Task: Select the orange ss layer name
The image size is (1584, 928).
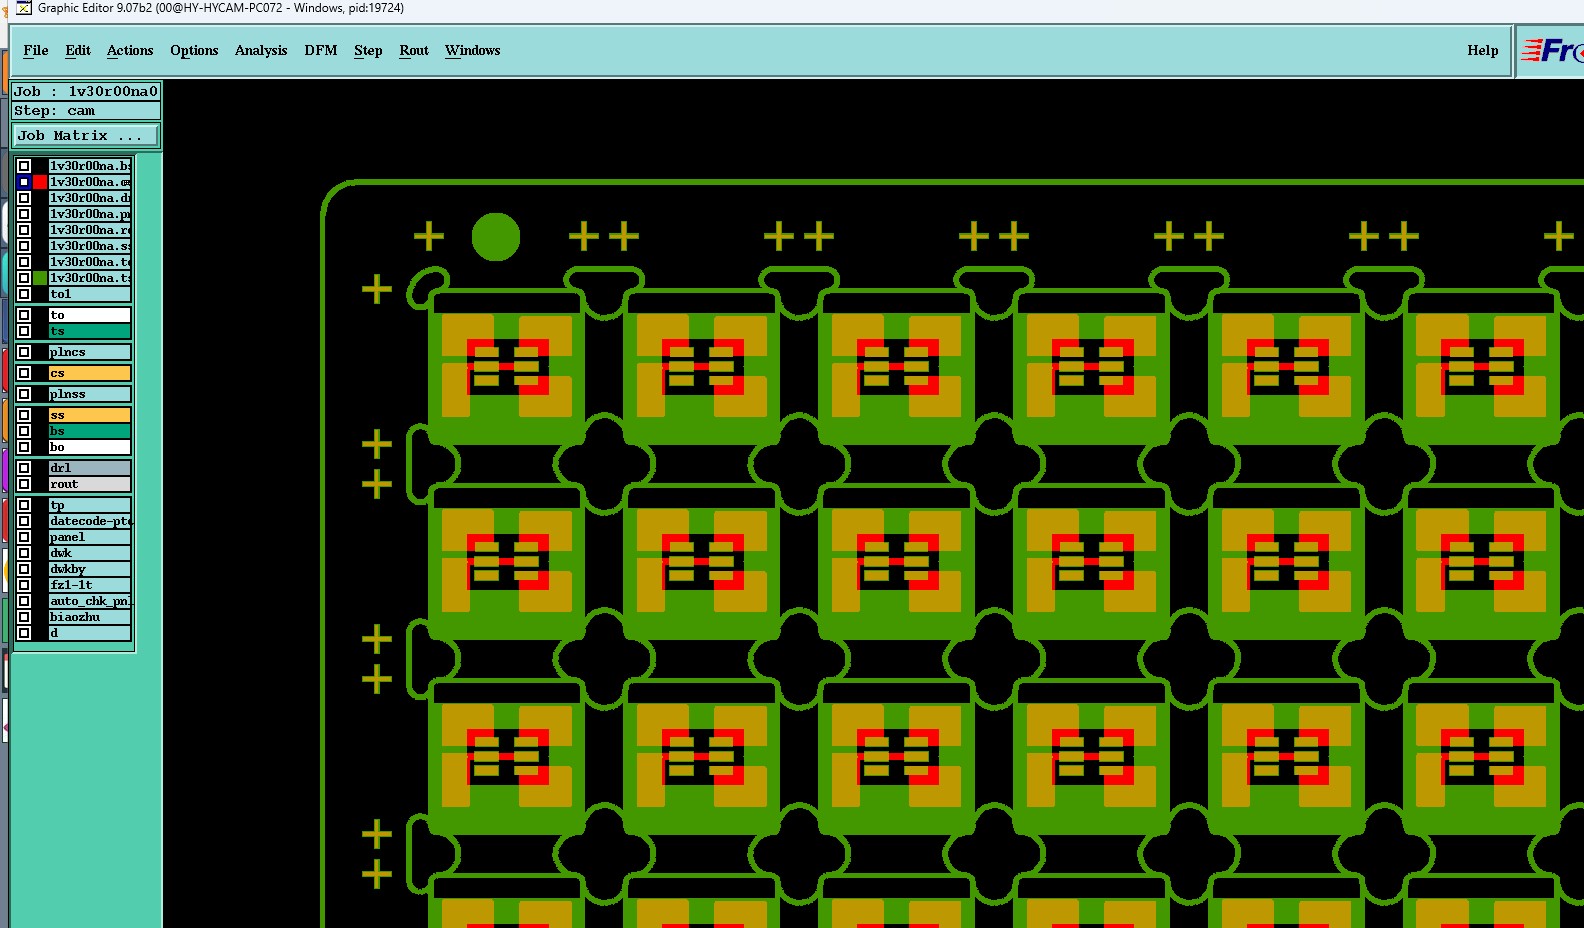Action: pos(90,415)
